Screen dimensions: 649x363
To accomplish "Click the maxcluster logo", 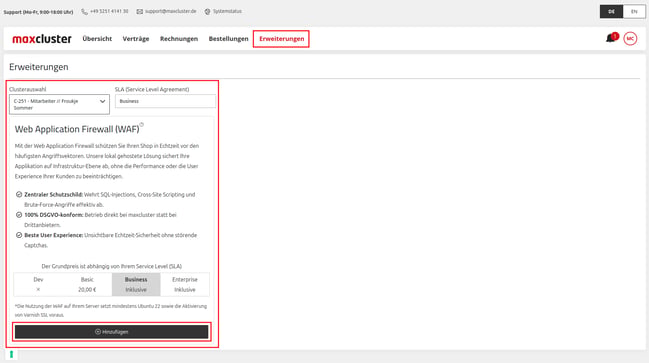I will 42,39.
